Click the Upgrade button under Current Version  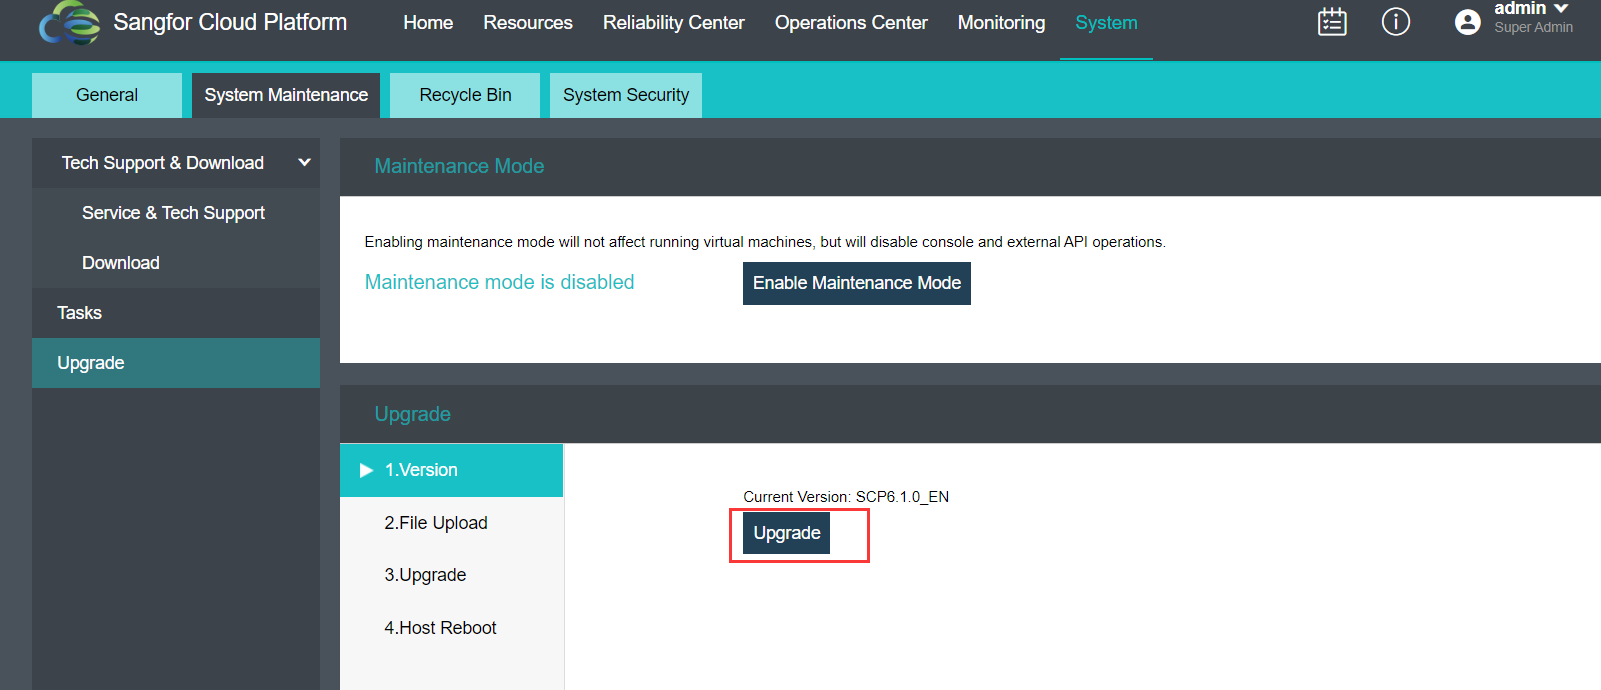point(787,533)
